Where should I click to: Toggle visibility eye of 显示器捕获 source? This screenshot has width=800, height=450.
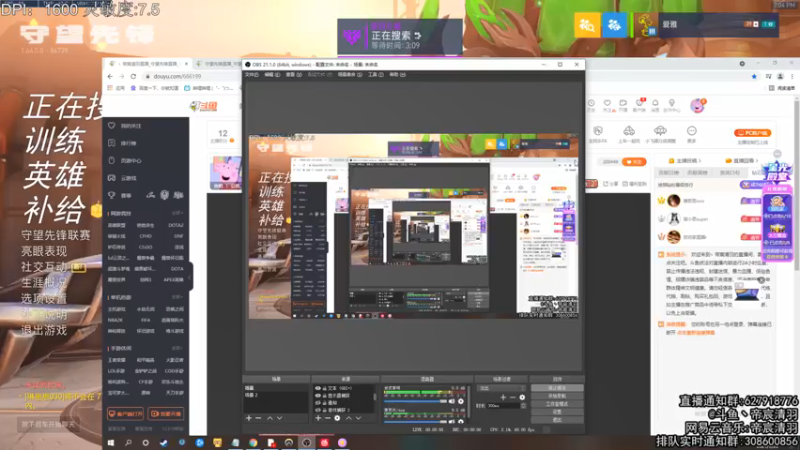[318, 395]
